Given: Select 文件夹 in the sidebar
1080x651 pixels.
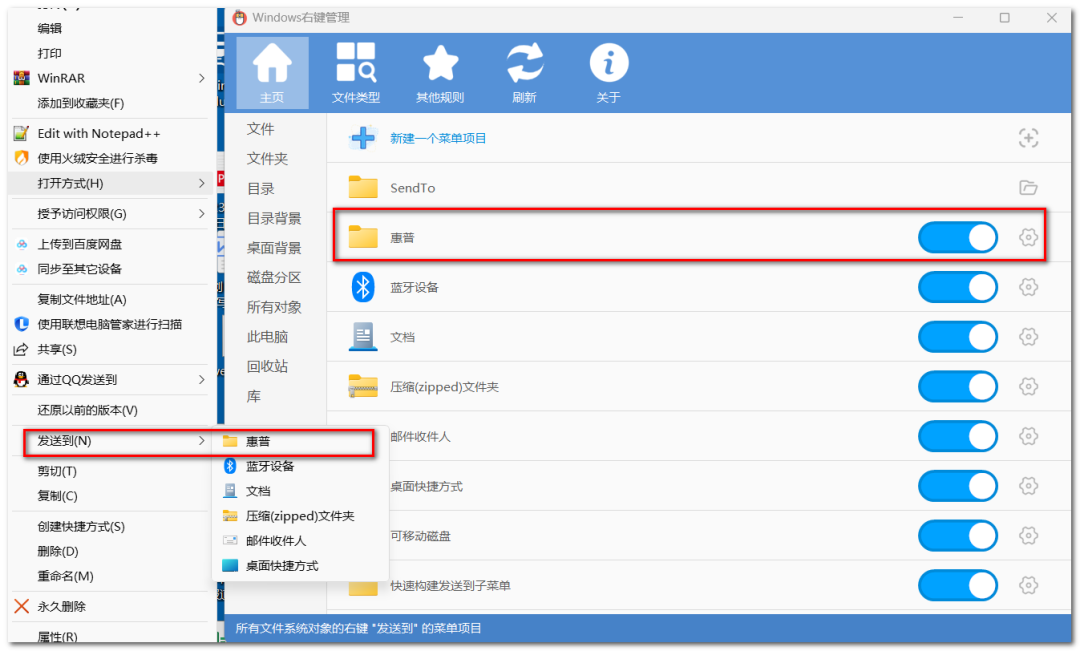Looking at the screenshot, I should point(267,158).
